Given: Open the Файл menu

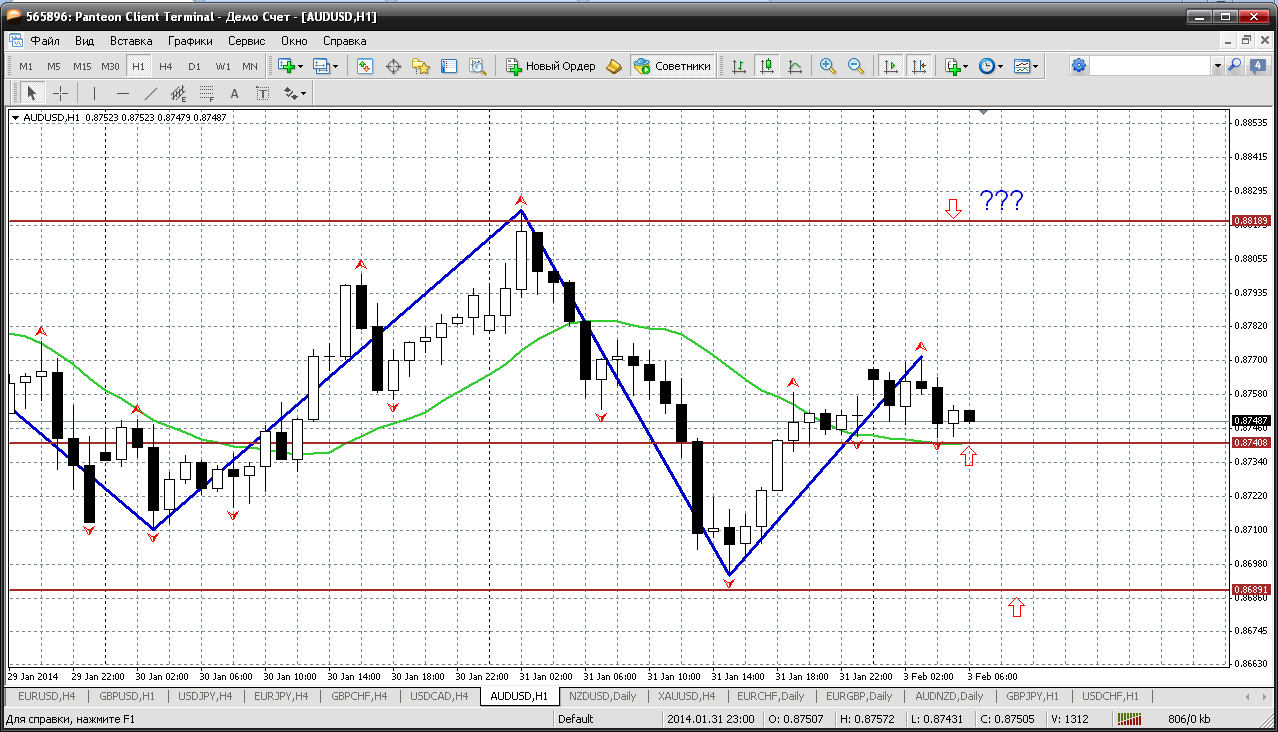Looking at the screenshot, I should click(45, 41).
